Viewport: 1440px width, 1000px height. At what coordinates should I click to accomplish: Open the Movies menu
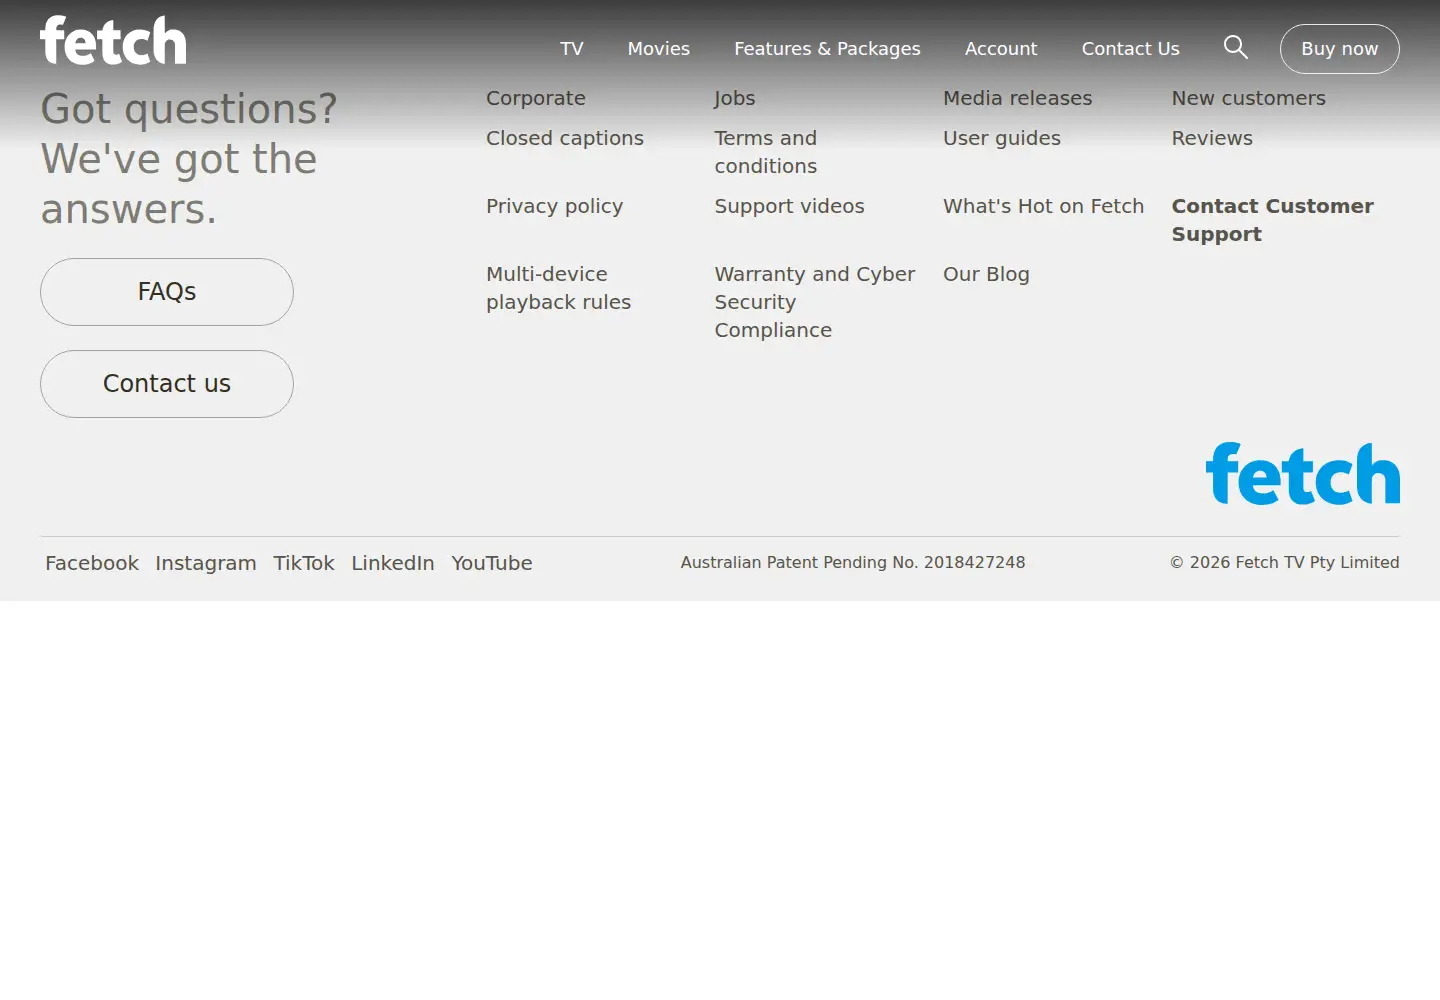[659, 49]
